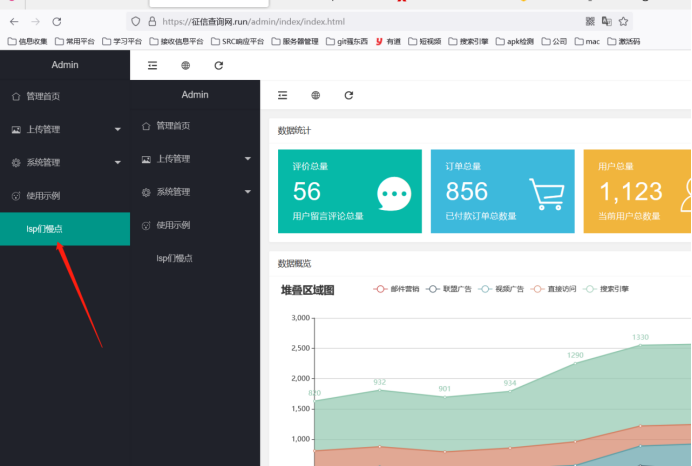The width and height of the screenshot is (692, 466).
Task: Toggle 视频广告 legend series
Action: (x=501, y=289)
